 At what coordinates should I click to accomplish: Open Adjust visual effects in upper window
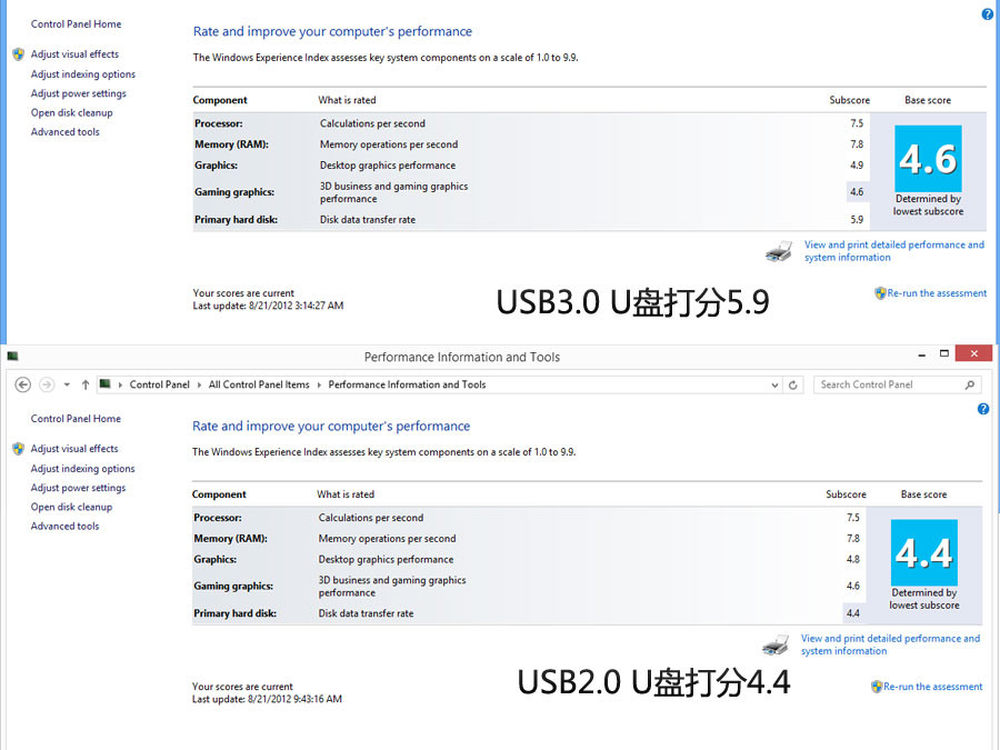[x=75, y=54]
